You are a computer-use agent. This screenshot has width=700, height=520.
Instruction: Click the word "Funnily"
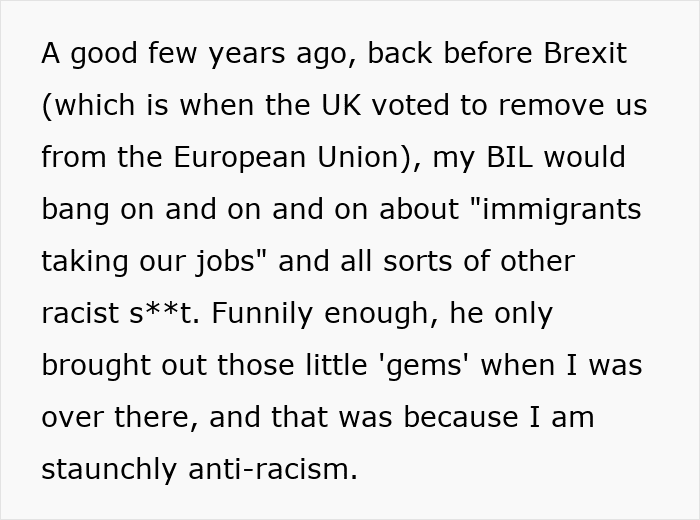click(x=262, y=313)
